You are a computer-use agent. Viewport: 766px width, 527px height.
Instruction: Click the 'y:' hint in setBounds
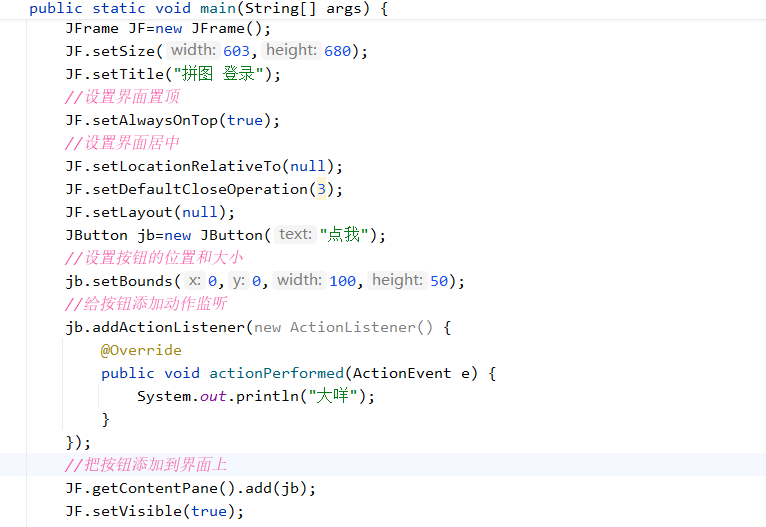pyautogui.click(x=238, y=280)
